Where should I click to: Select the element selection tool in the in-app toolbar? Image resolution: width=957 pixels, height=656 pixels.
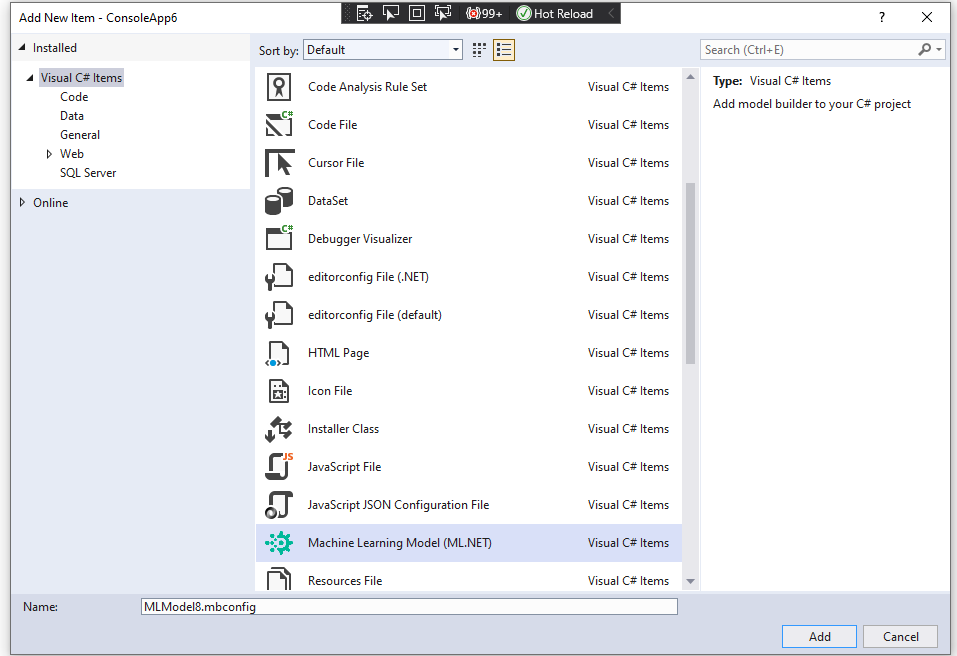coord(391,13)
